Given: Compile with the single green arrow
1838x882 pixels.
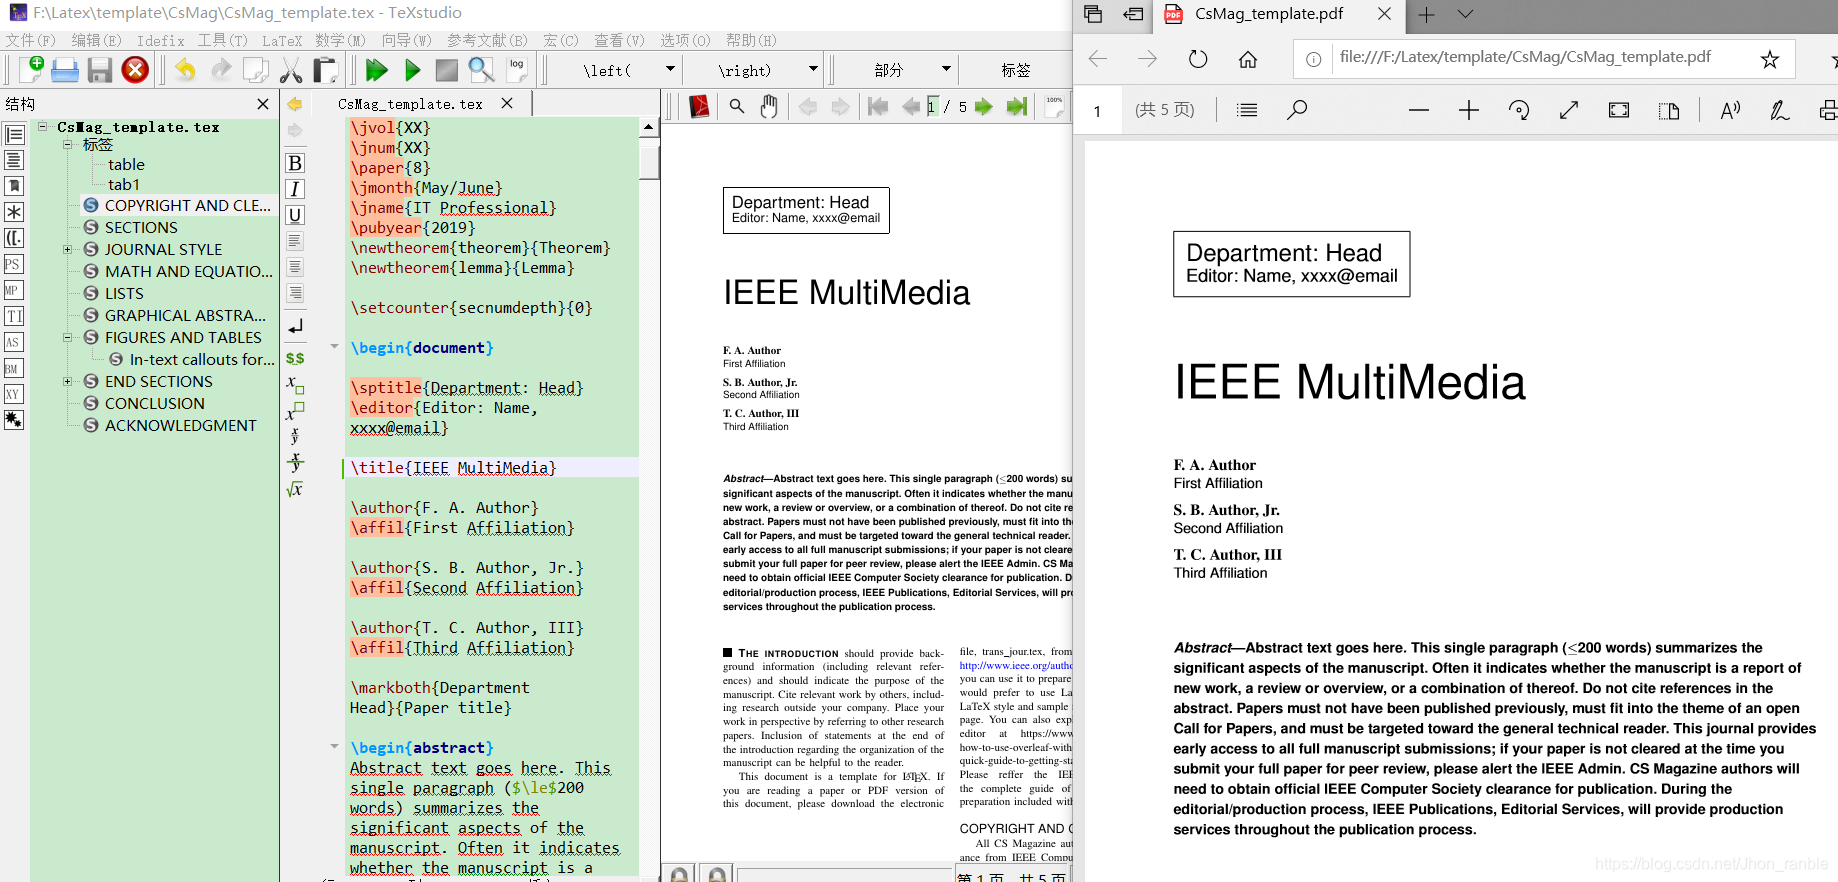Looking at the screenshot, I should [x=412, y=69].
